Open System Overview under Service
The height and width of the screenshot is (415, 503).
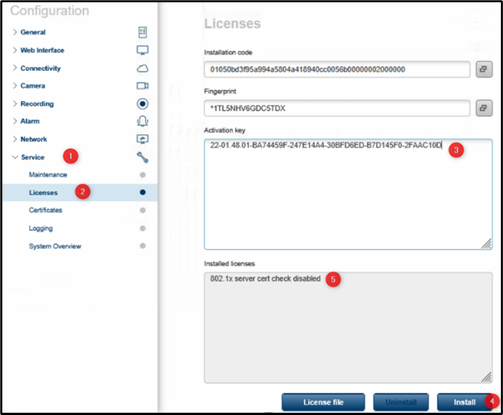(x=55, y=246)
